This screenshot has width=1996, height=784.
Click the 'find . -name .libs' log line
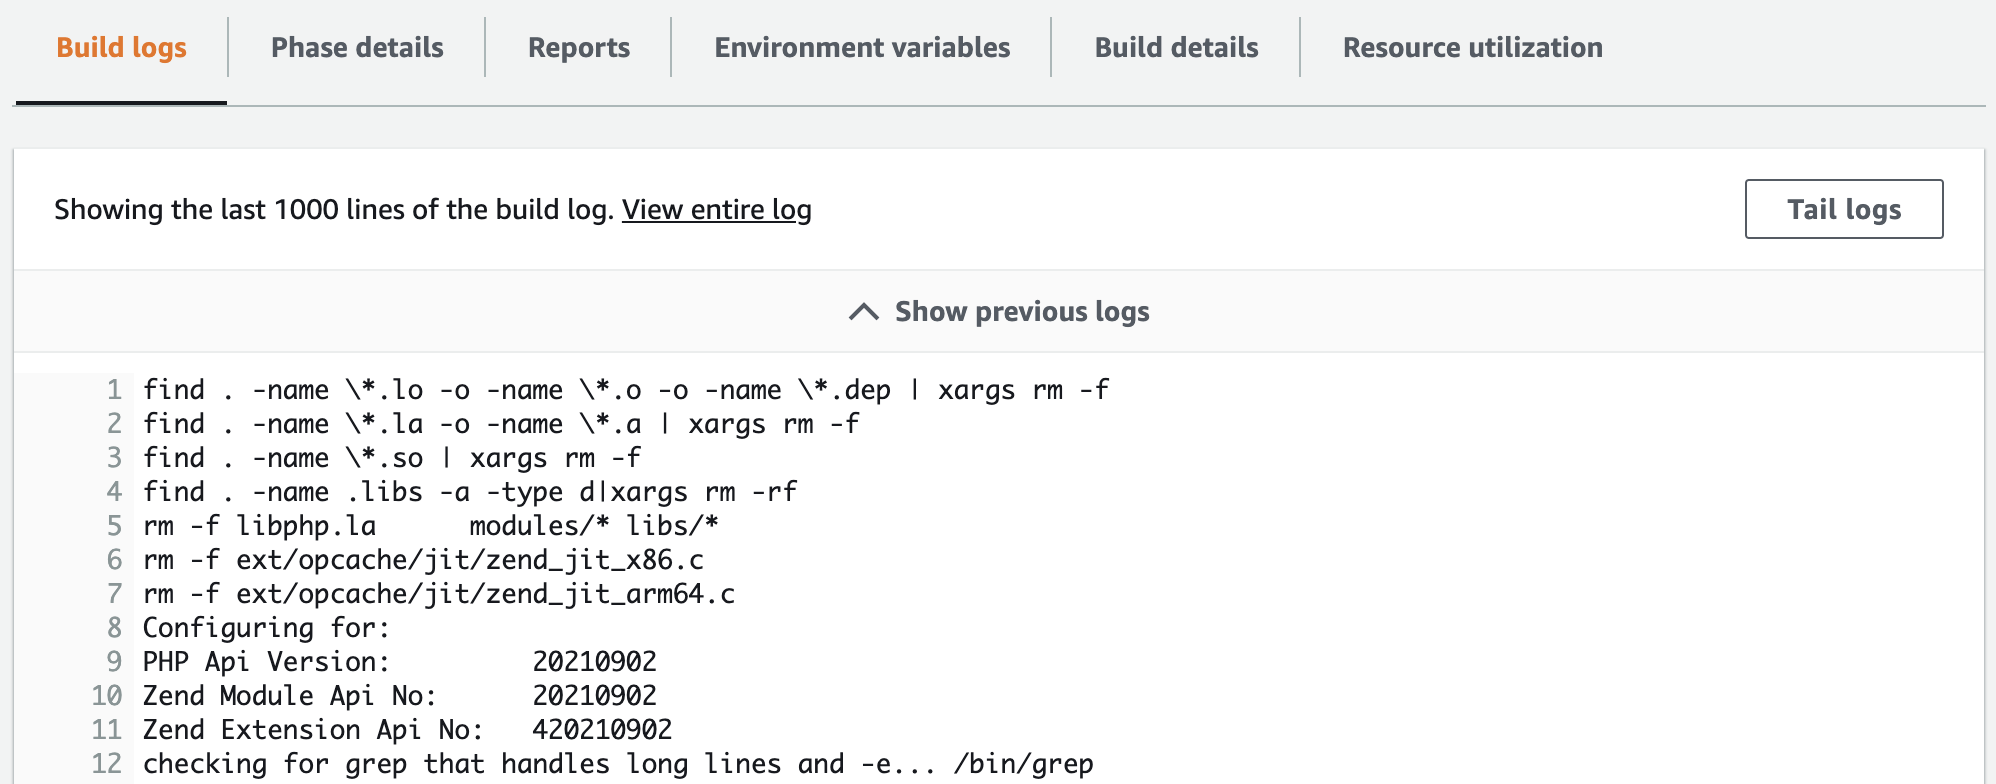[x=469, y=492]
